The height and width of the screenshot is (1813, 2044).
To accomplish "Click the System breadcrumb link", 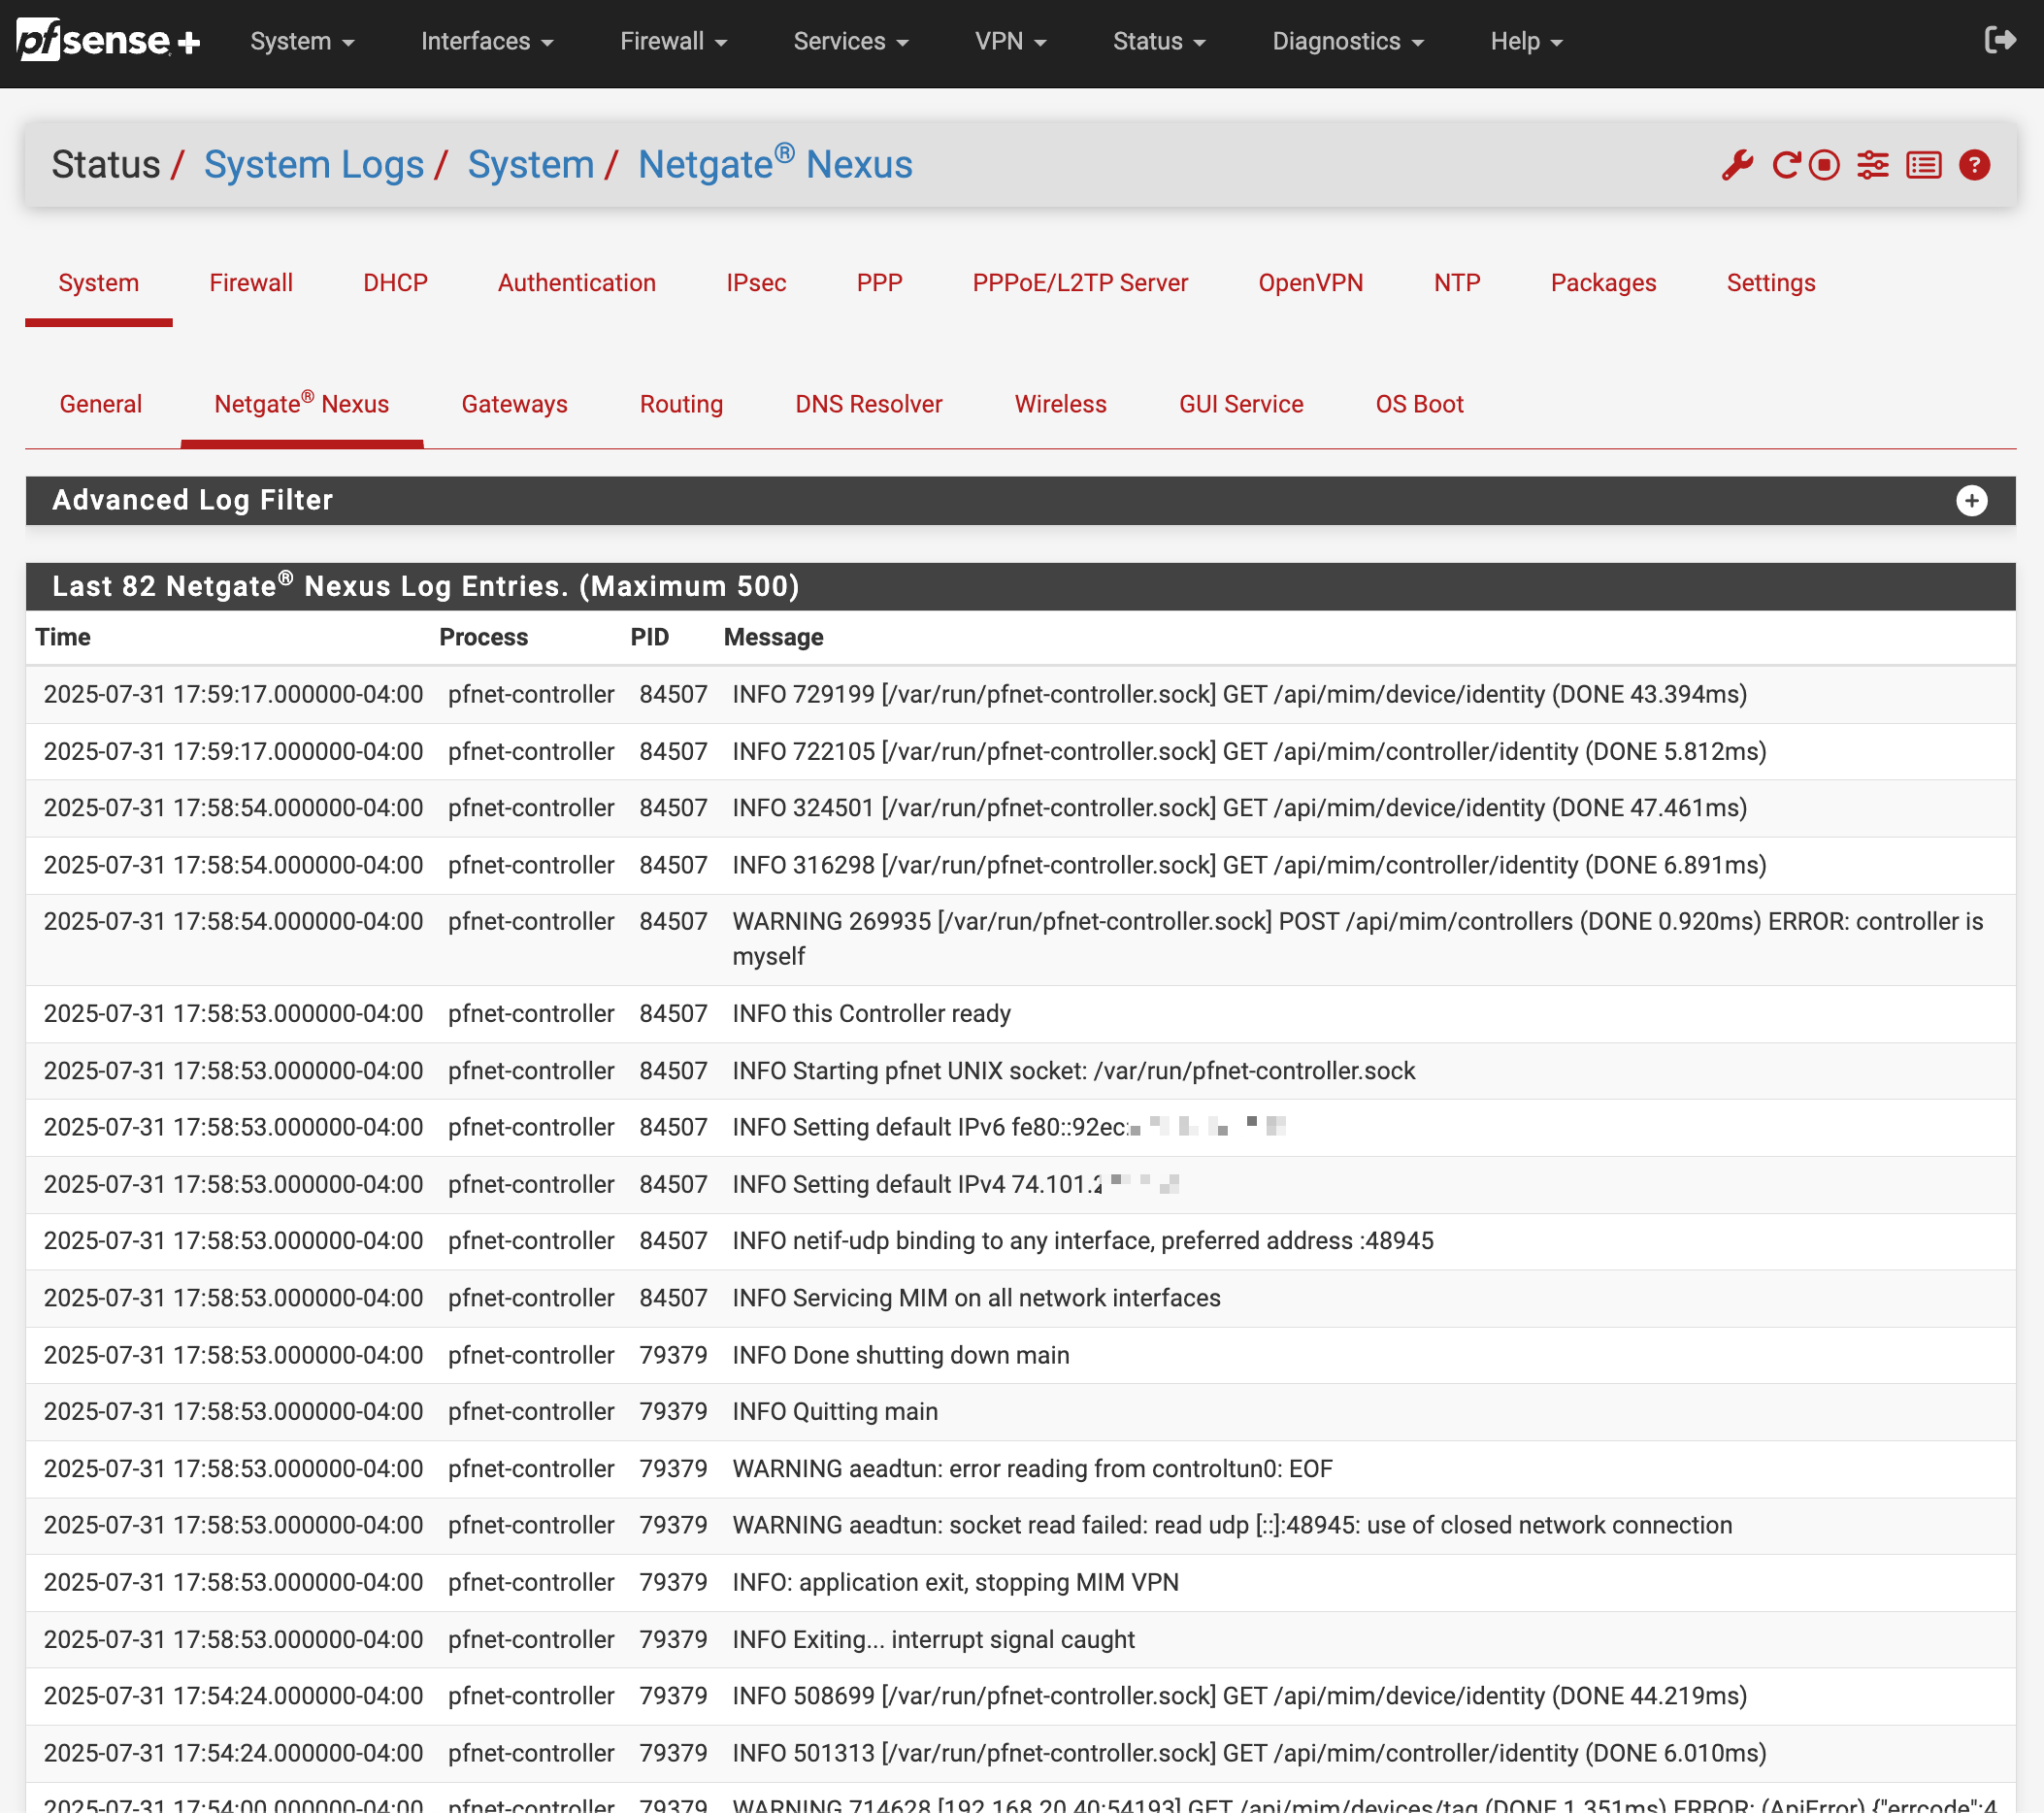I will click(531, 165).
